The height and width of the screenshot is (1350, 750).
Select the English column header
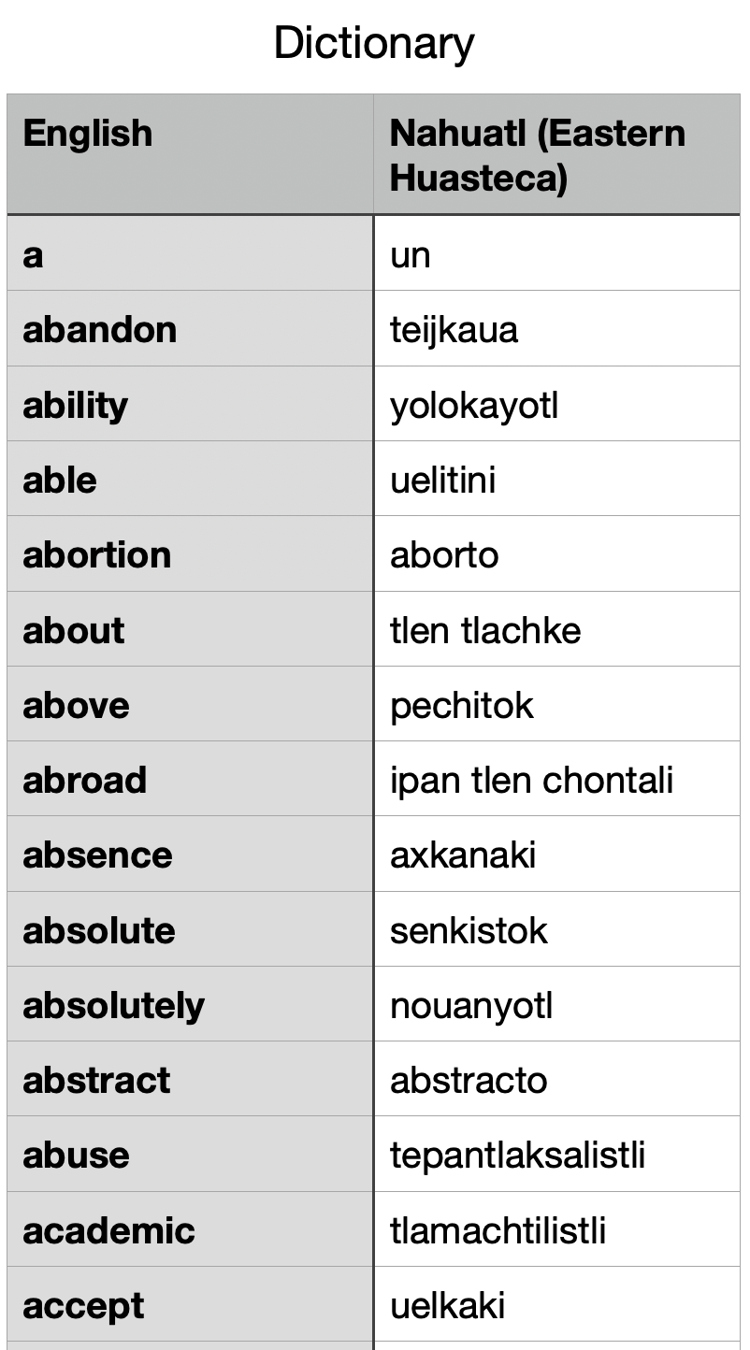coord(88,134)
